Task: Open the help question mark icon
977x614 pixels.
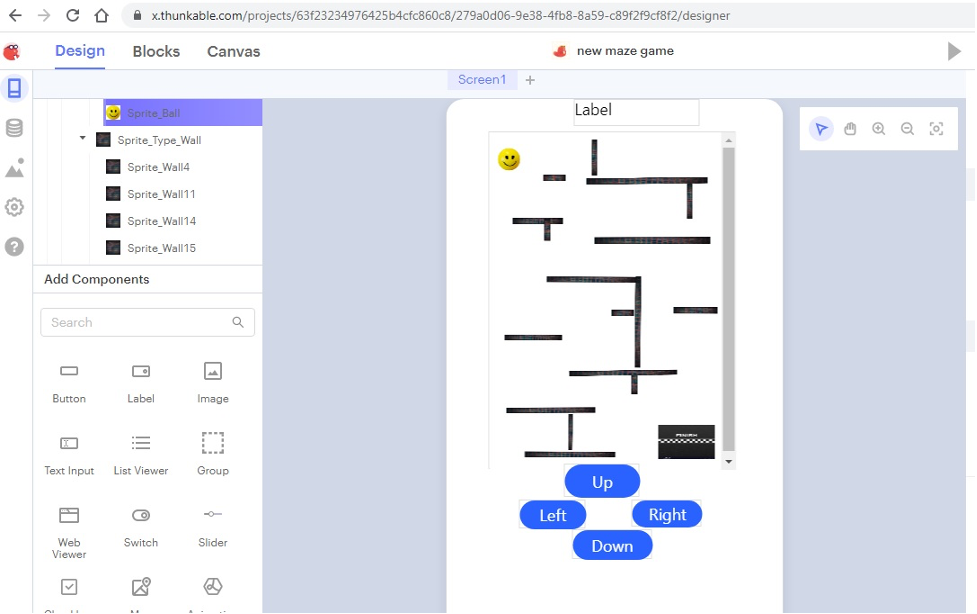Action: click(x=14, y=247)
